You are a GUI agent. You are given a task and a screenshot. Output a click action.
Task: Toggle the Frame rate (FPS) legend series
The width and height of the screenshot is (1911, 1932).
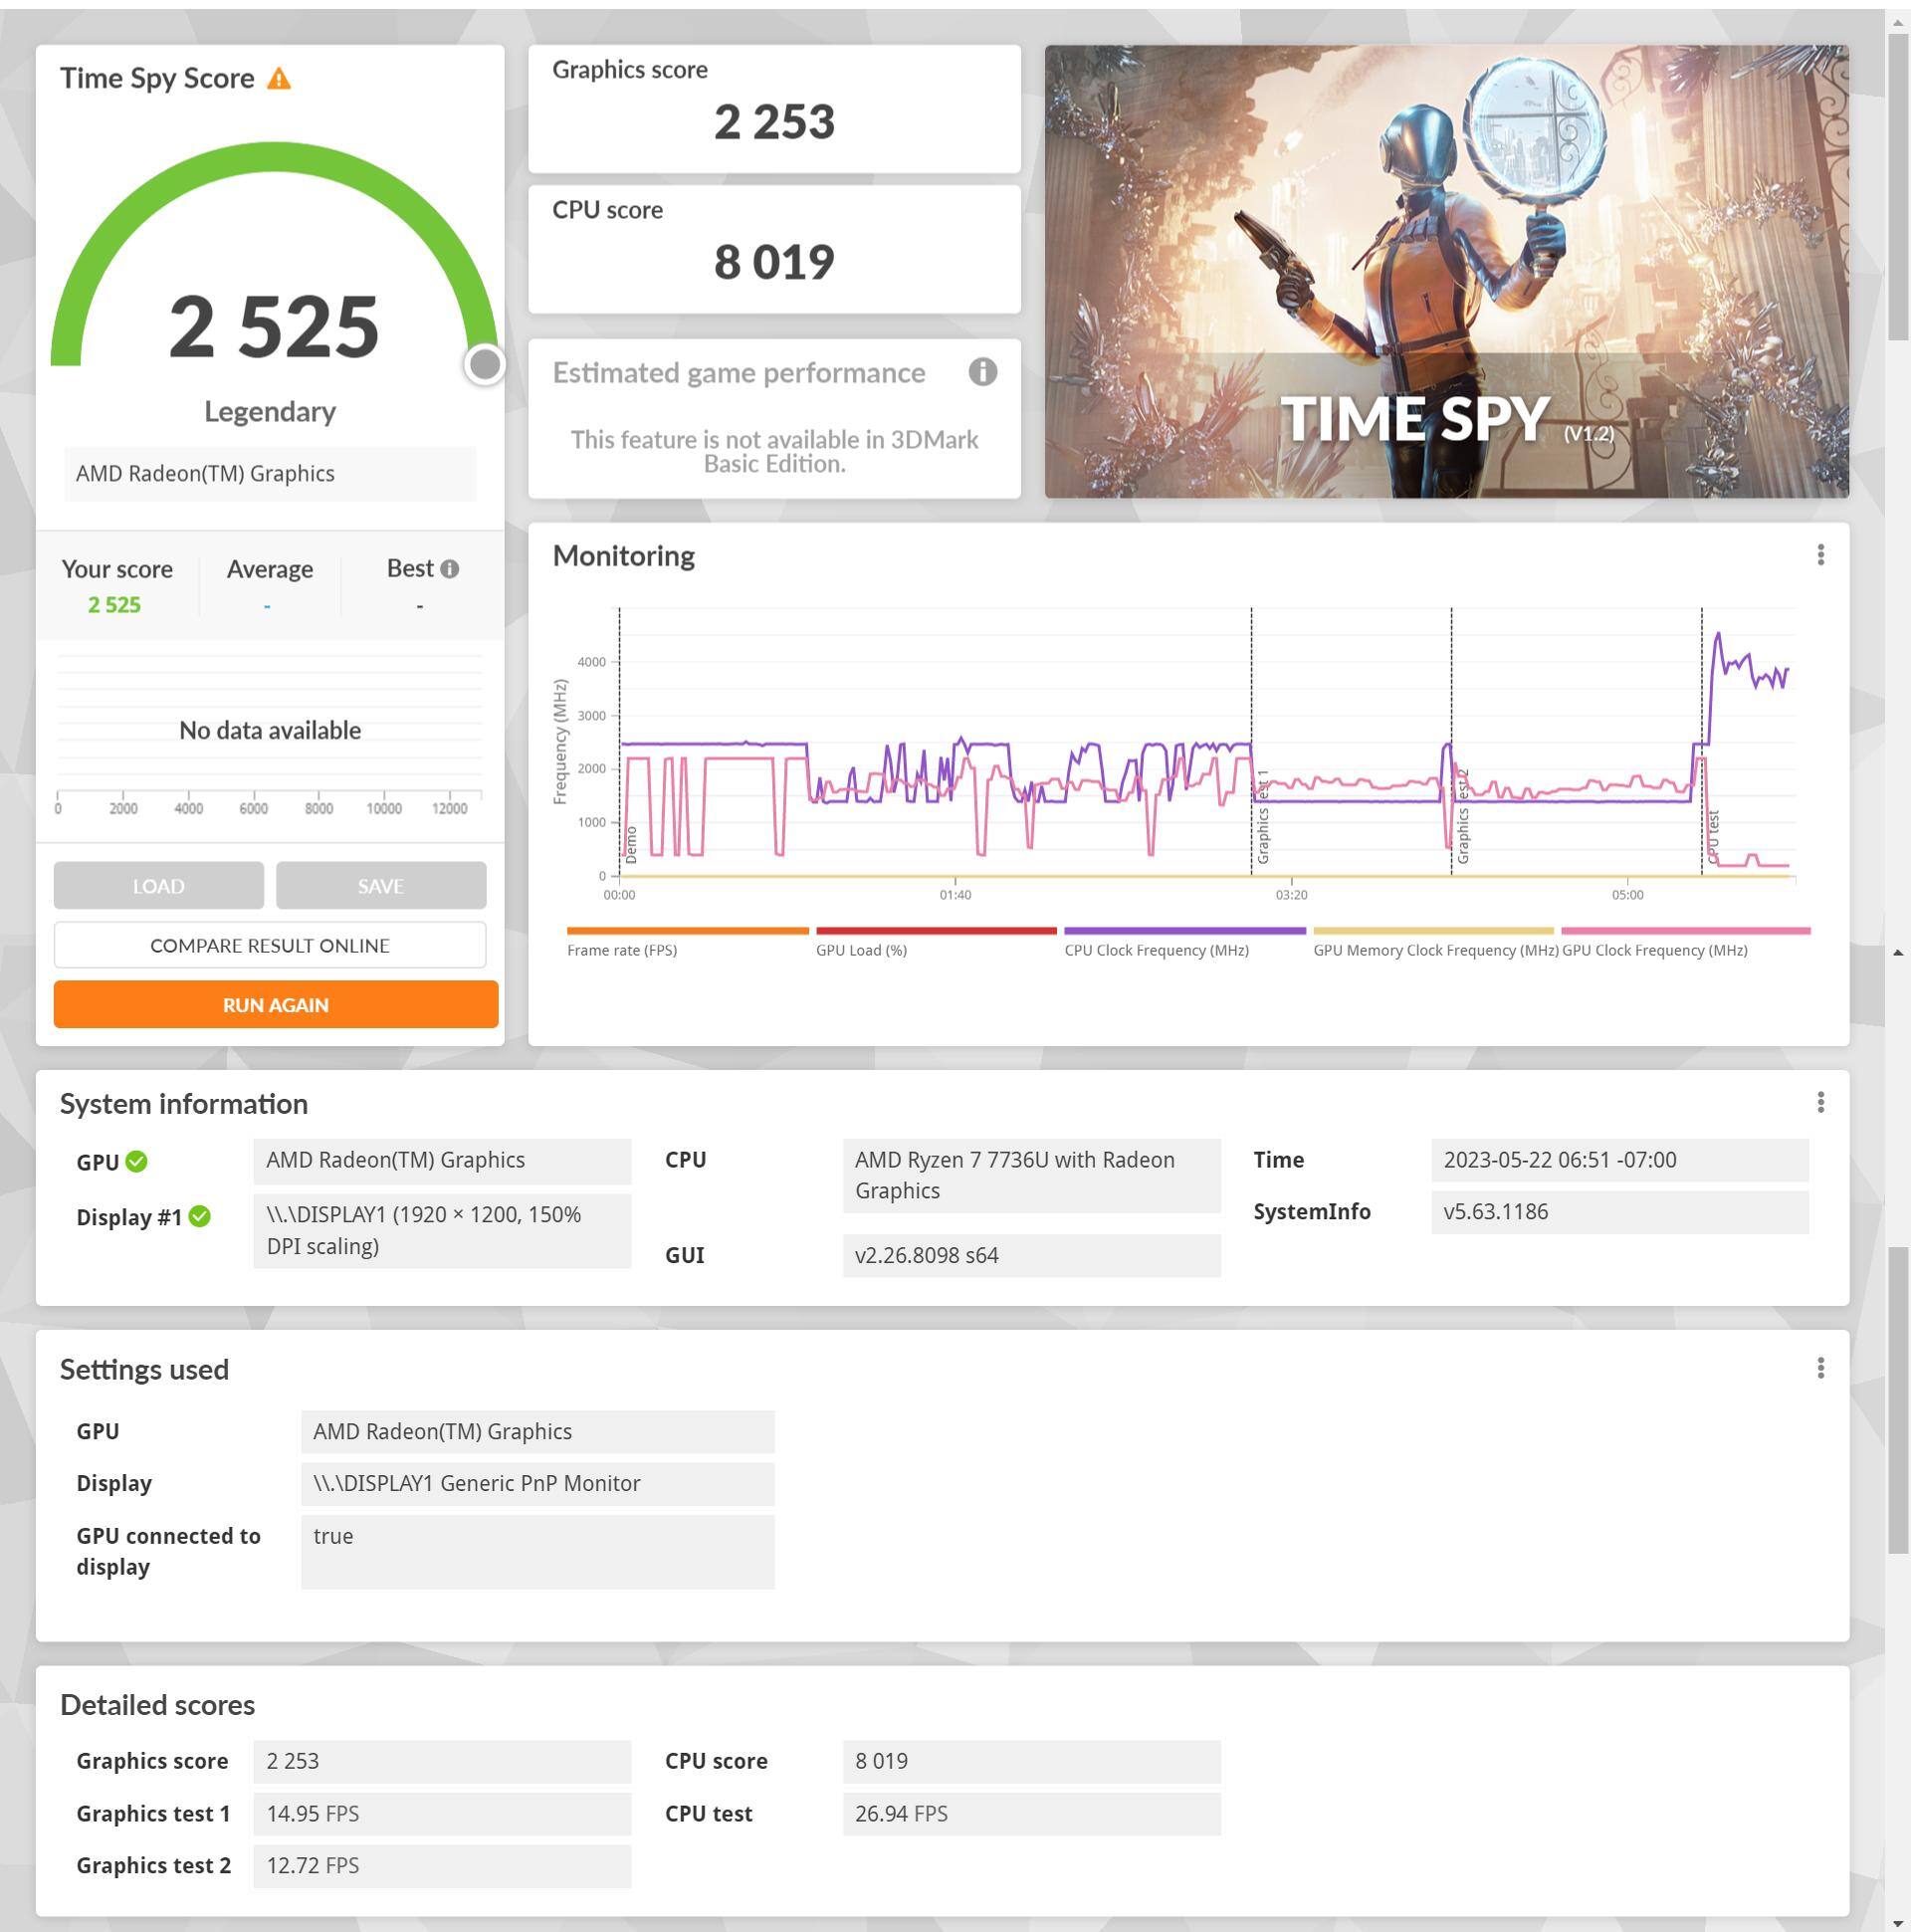coord(622,950)
